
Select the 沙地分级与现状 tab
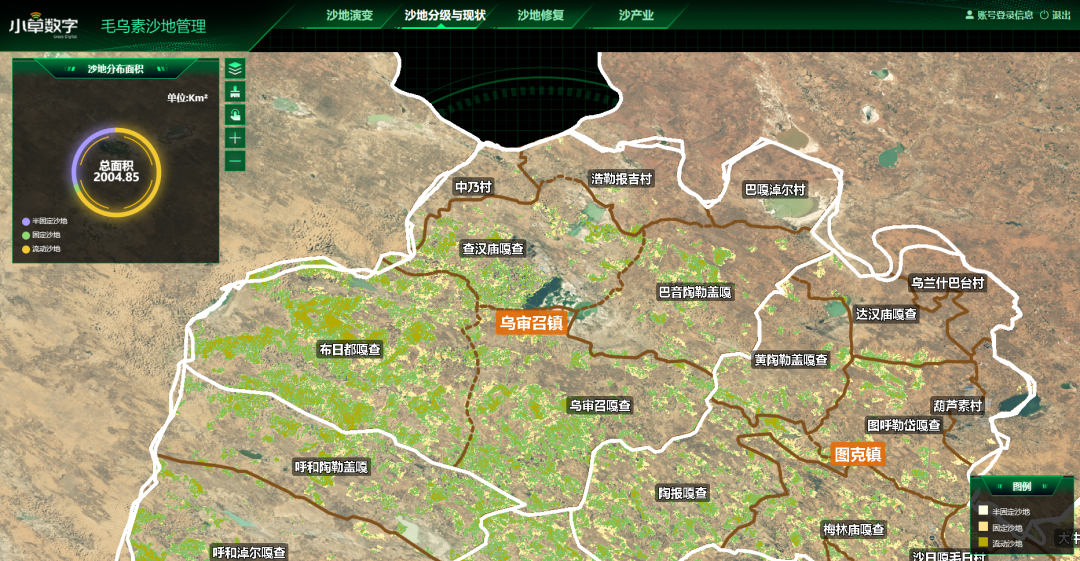(445, 15)
